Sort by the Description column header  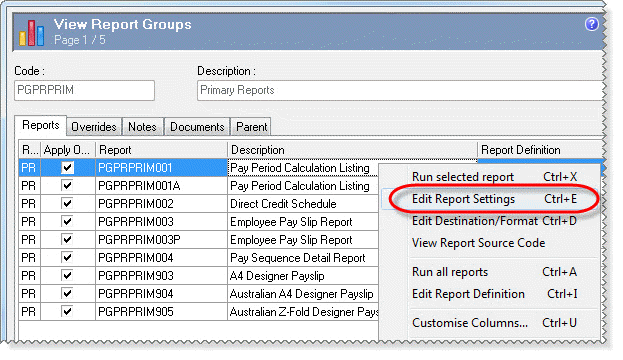coord(352,150)
